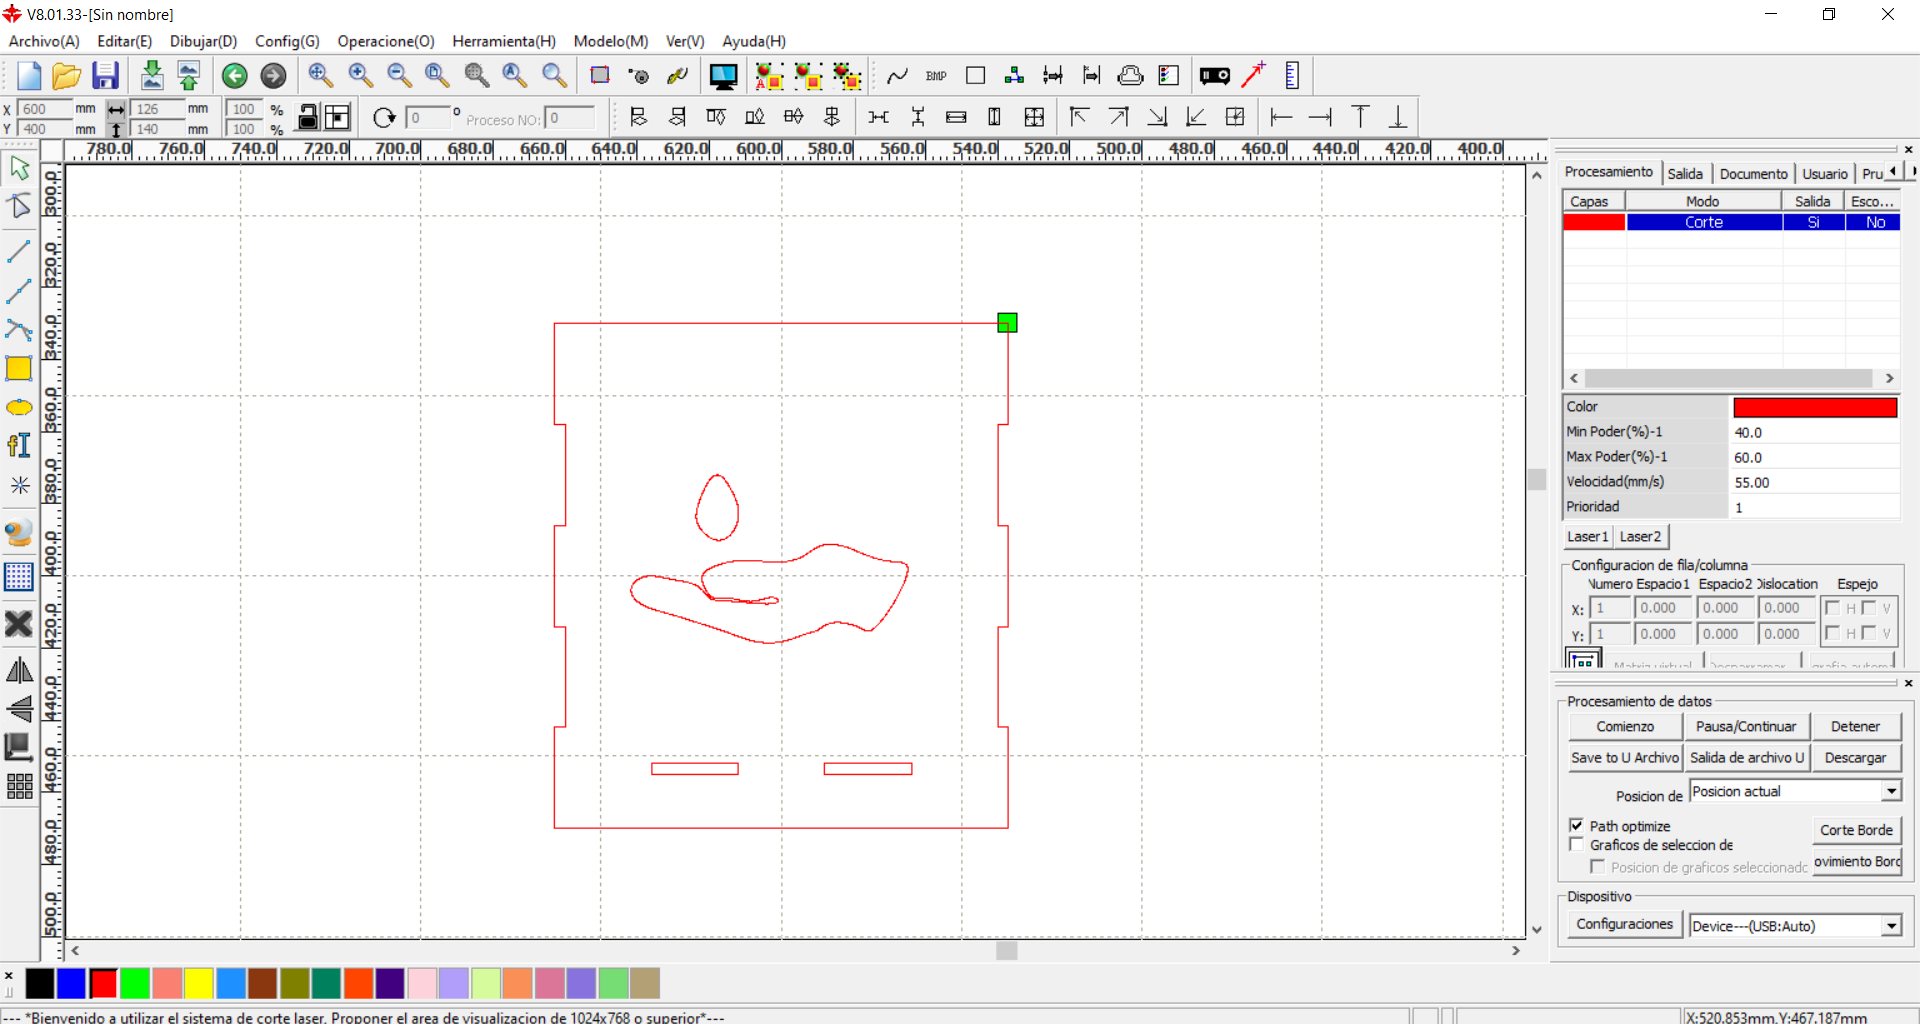1920x1024 pixels.
Task: Open the Posicion de dropdown
Action: 1891,792
